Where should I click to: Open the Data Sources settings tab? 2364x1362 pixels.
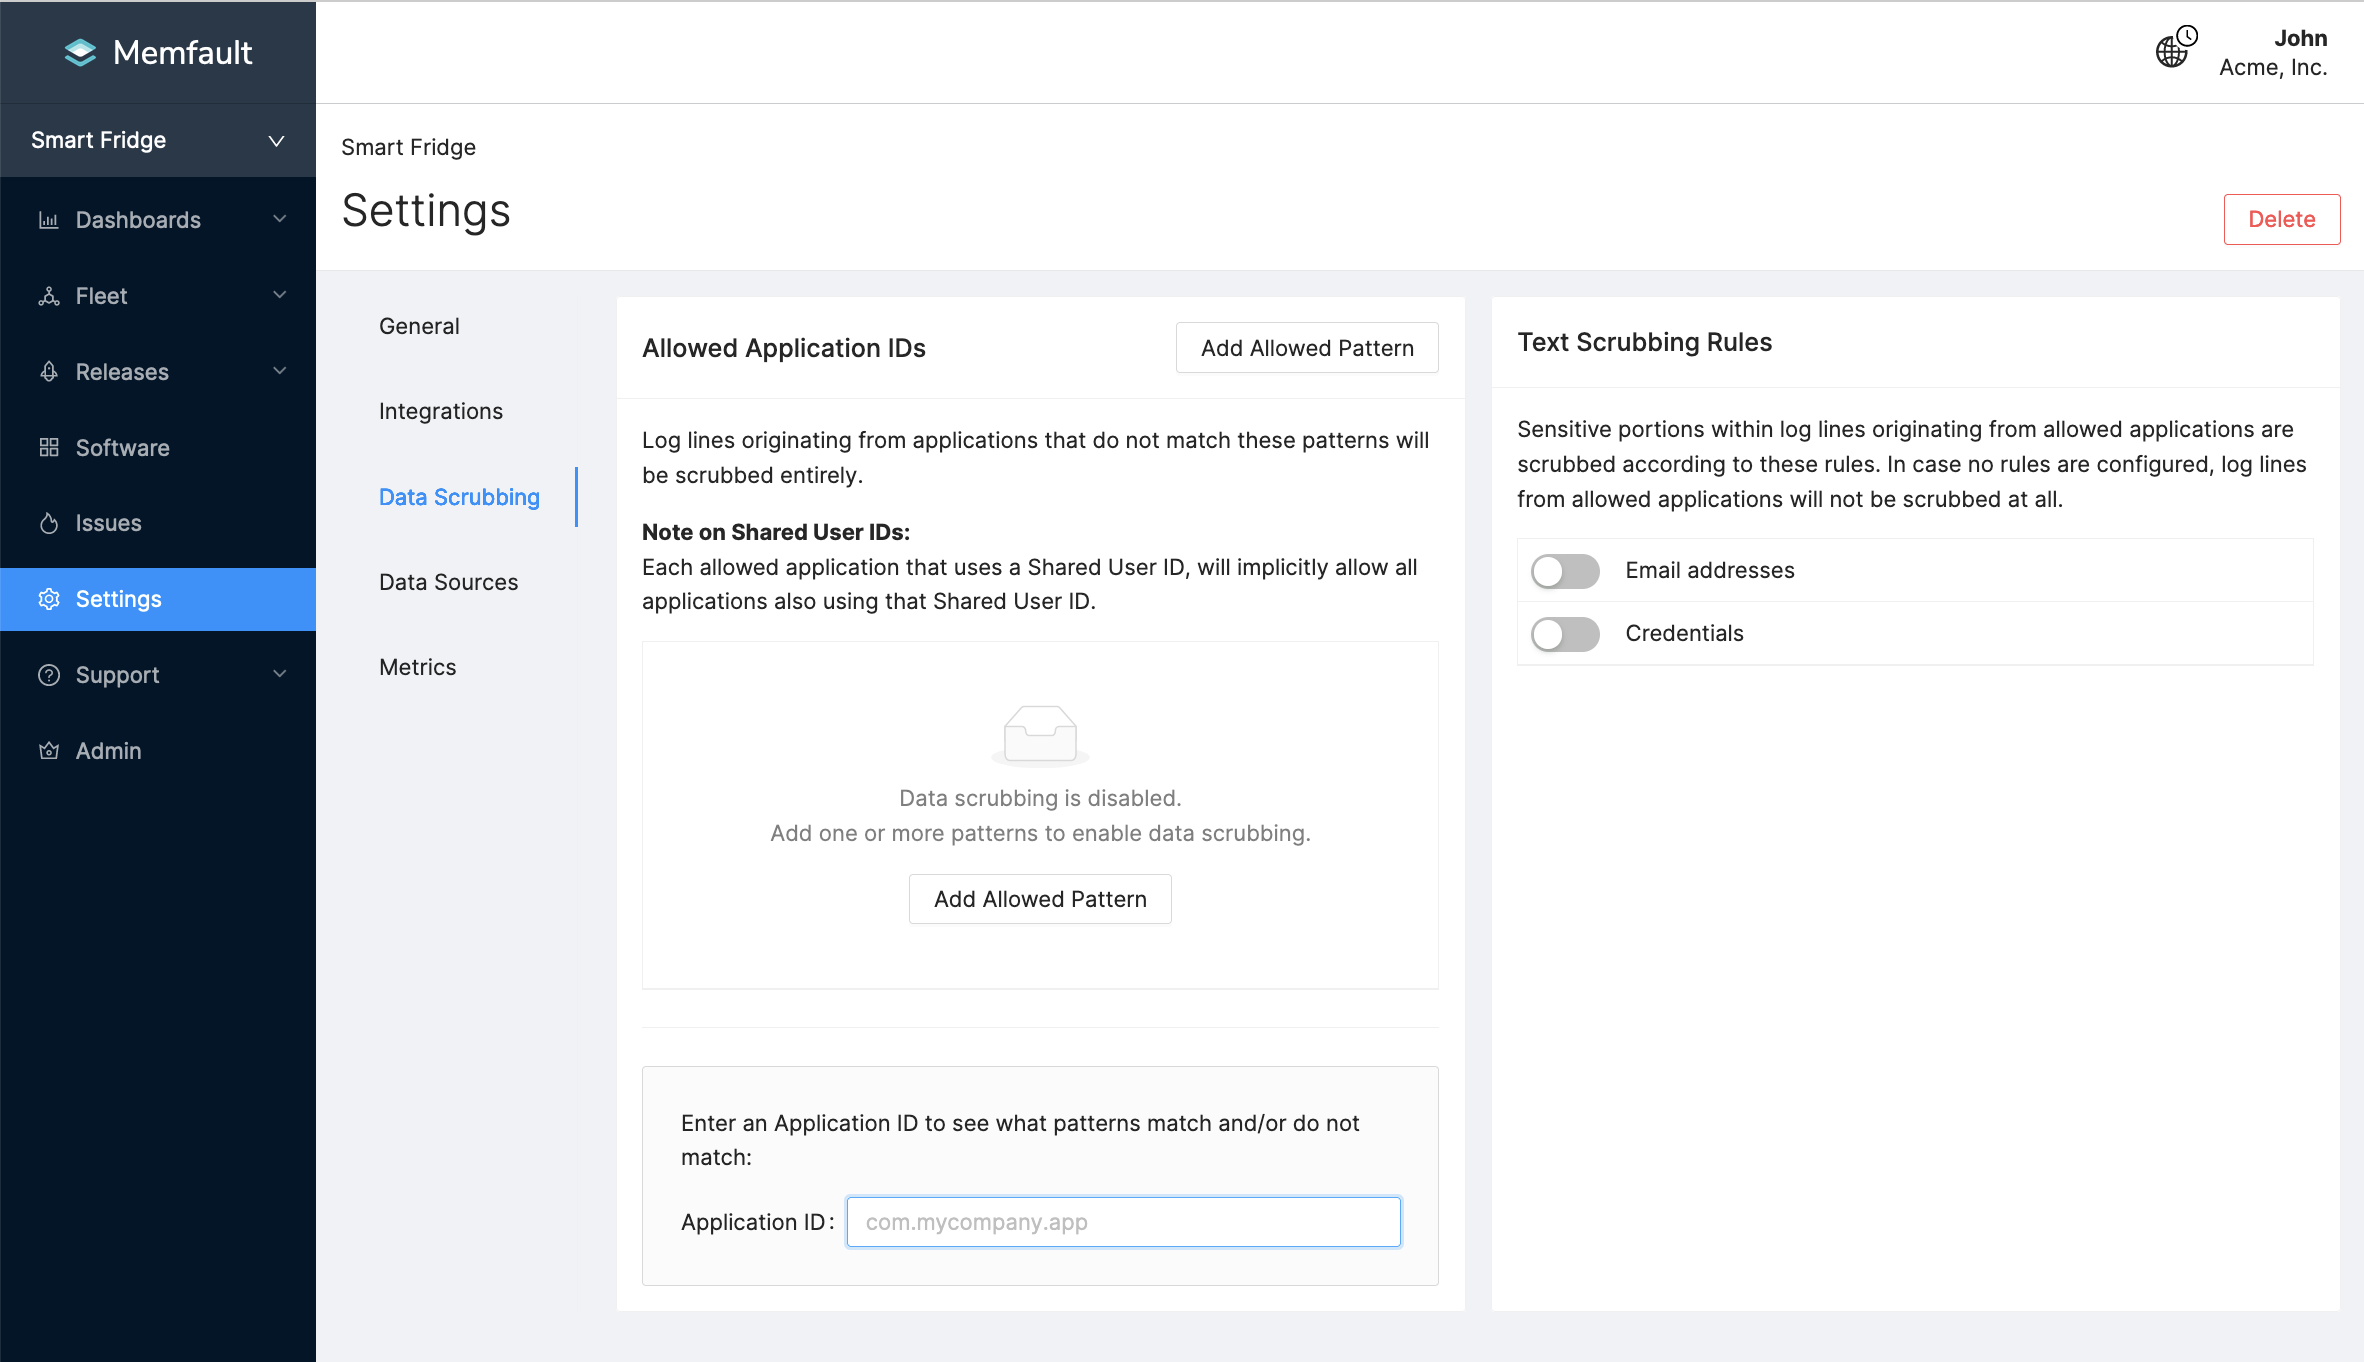coord(448,582)
